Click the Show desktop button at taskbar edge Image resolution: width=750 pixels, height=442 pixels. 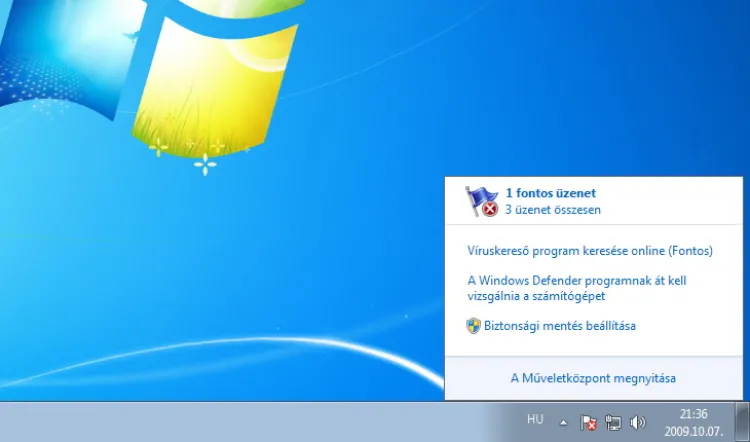742,422
